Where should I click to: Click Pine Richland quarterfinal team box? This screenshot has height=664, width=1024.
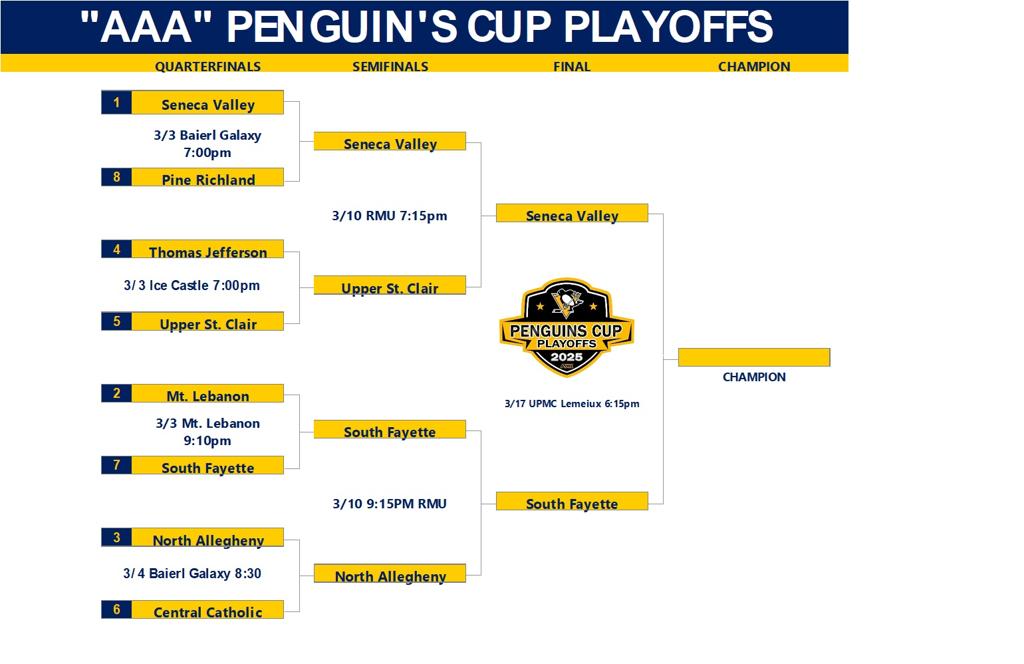point(208,177)
